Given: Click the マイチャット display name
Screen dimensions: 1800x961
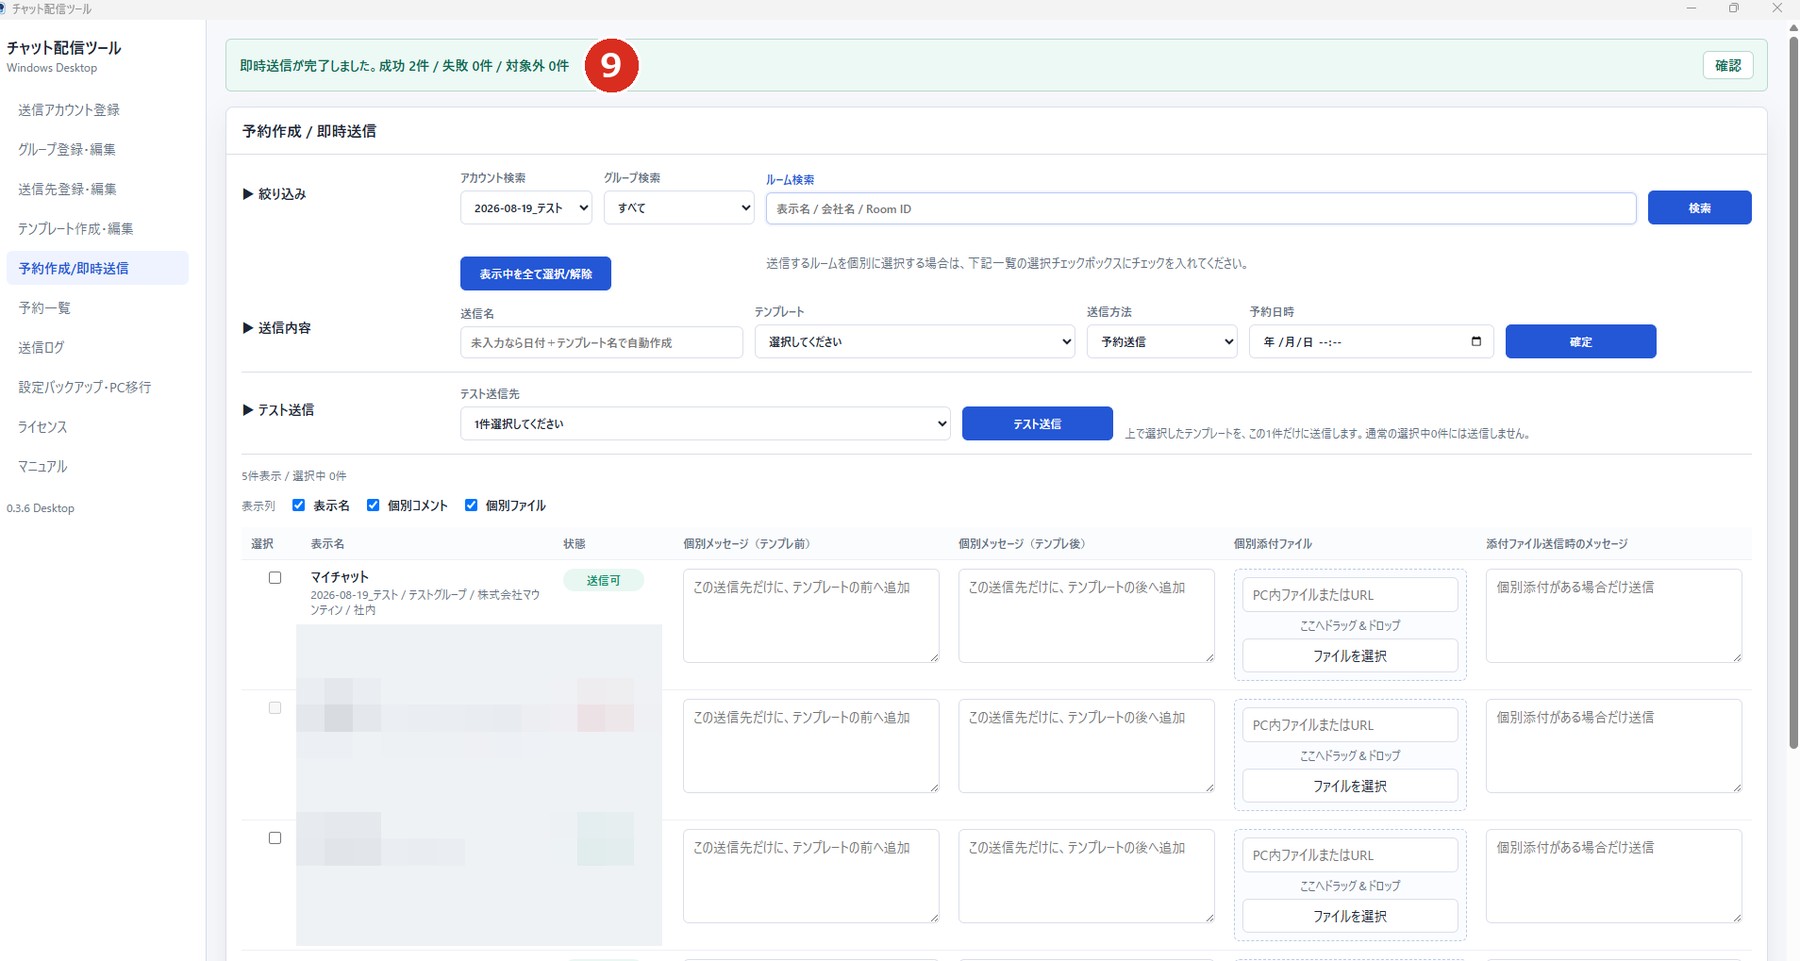Looking at the screenshot, I should pyautogui.click(x=340, y=577).
